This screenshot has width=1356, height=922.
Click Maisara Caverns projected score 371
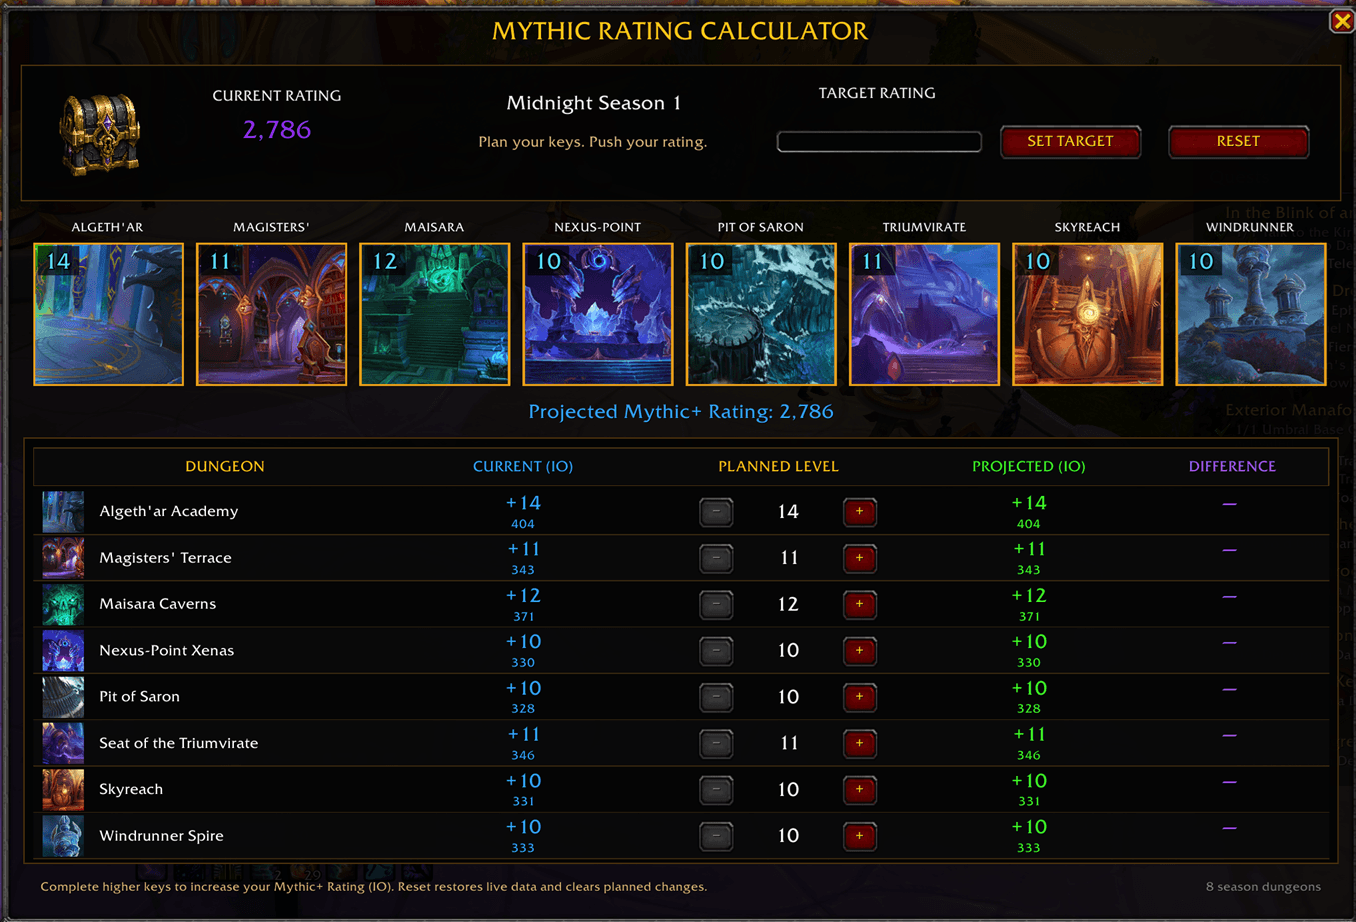pyautogui.click(x=1029, y=617)
